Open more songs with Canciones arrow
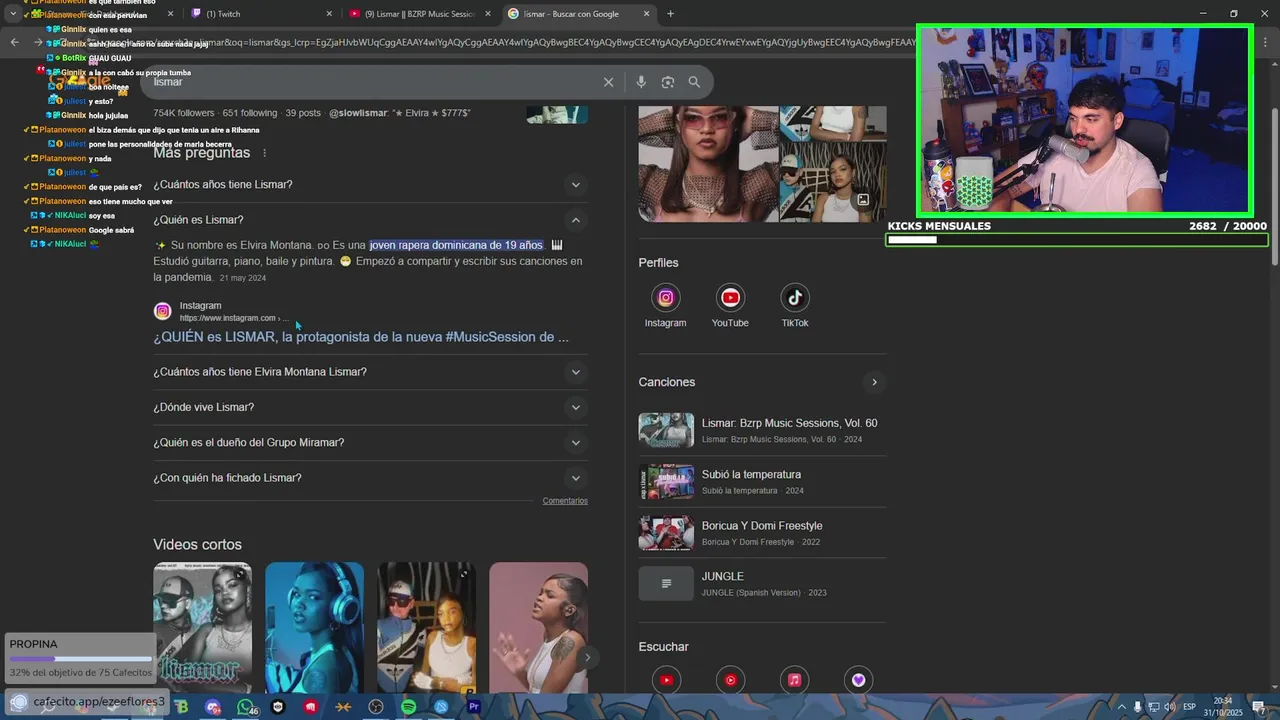The image size is (1280, 720). coord(874,382)
